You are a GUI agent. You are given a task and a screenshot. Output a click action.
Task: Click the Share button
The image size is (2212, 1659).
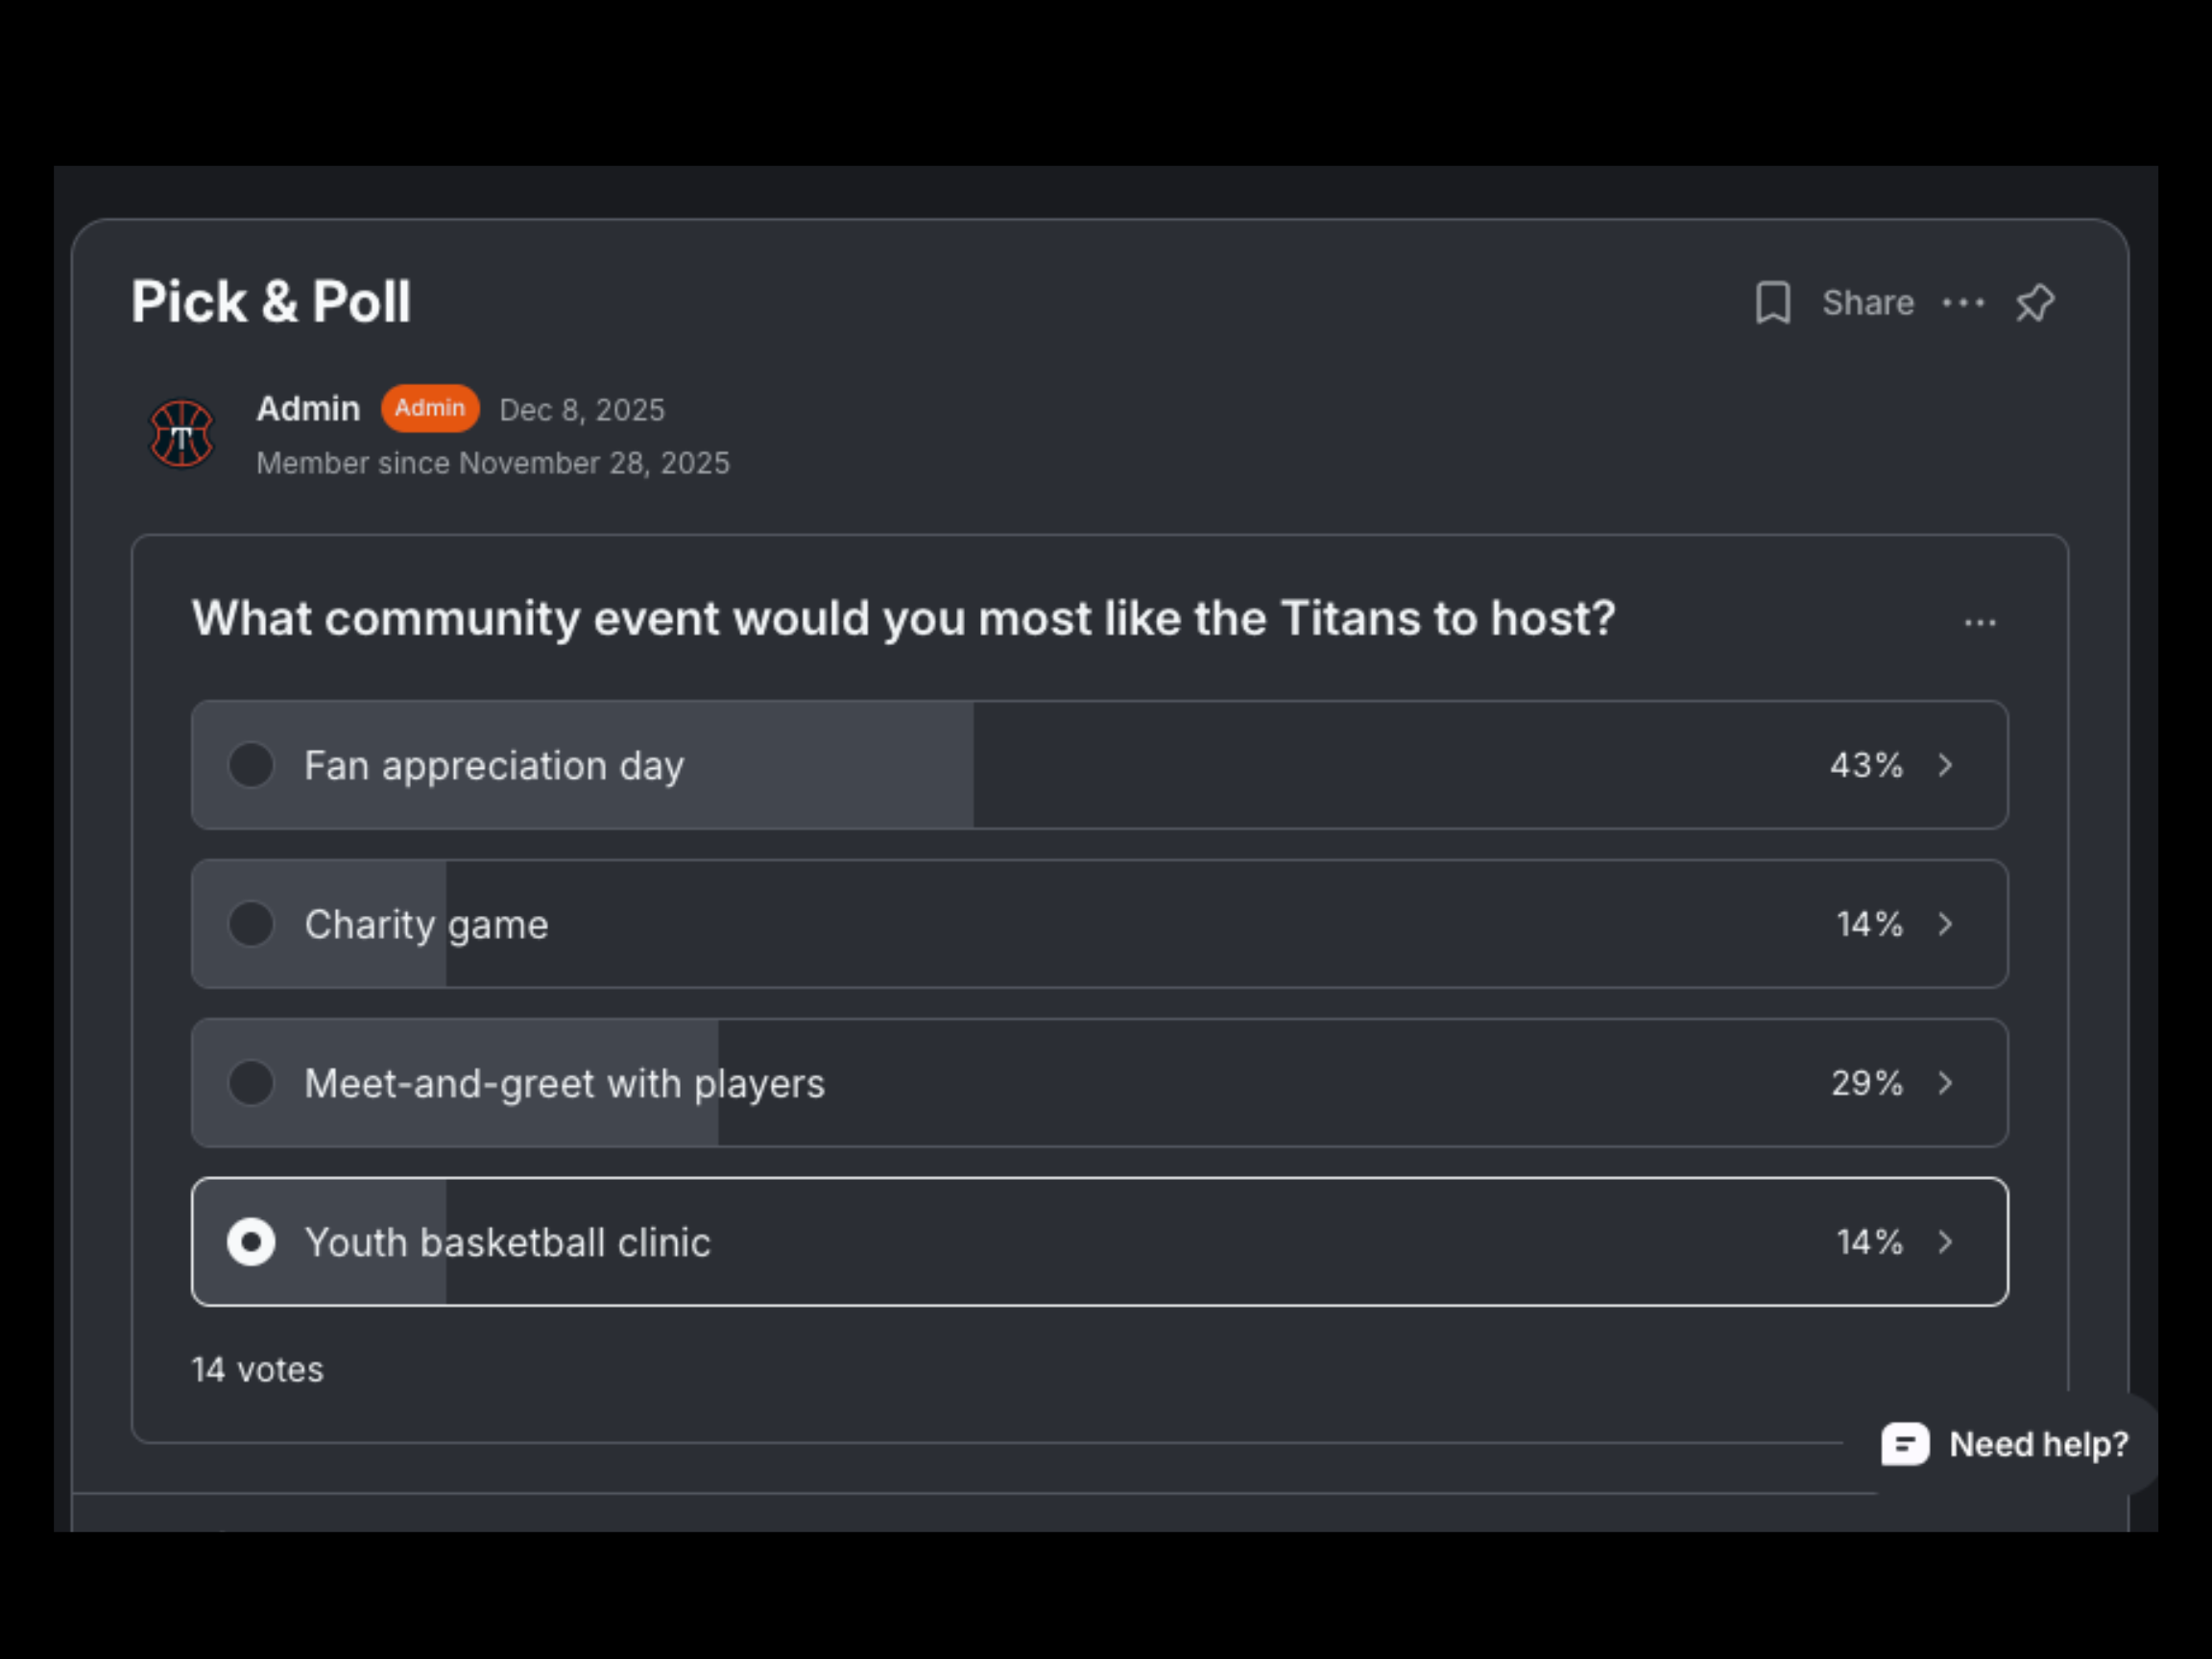click(x=1867, y=302)
